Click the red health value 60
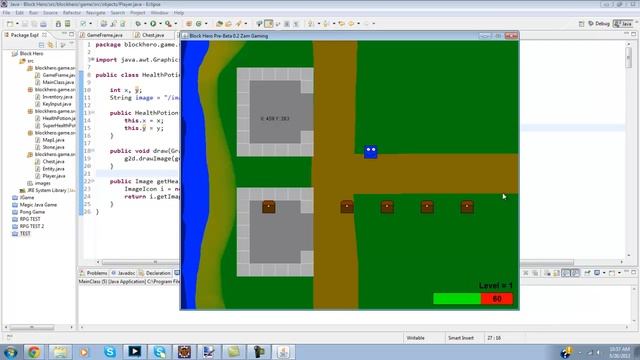This screenshot has height=360, width=640. [497, 299]
